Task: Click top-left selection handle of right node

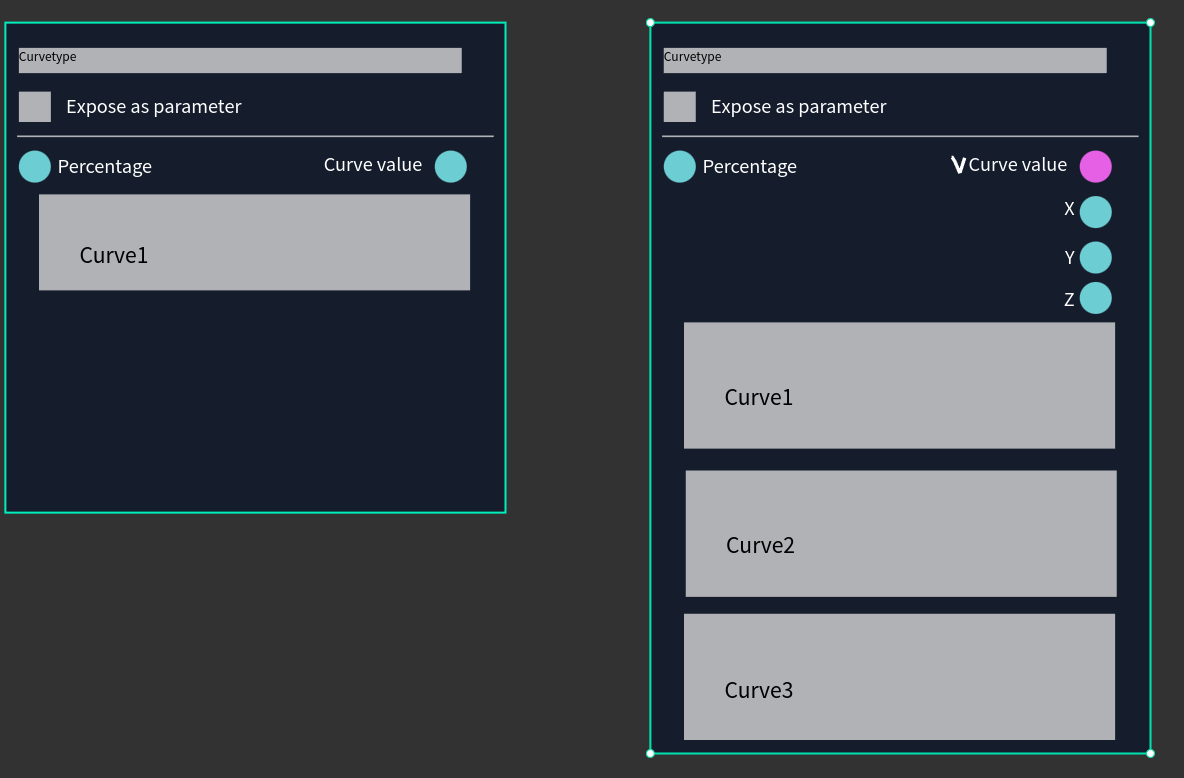Action: click(x=651, y=23)
